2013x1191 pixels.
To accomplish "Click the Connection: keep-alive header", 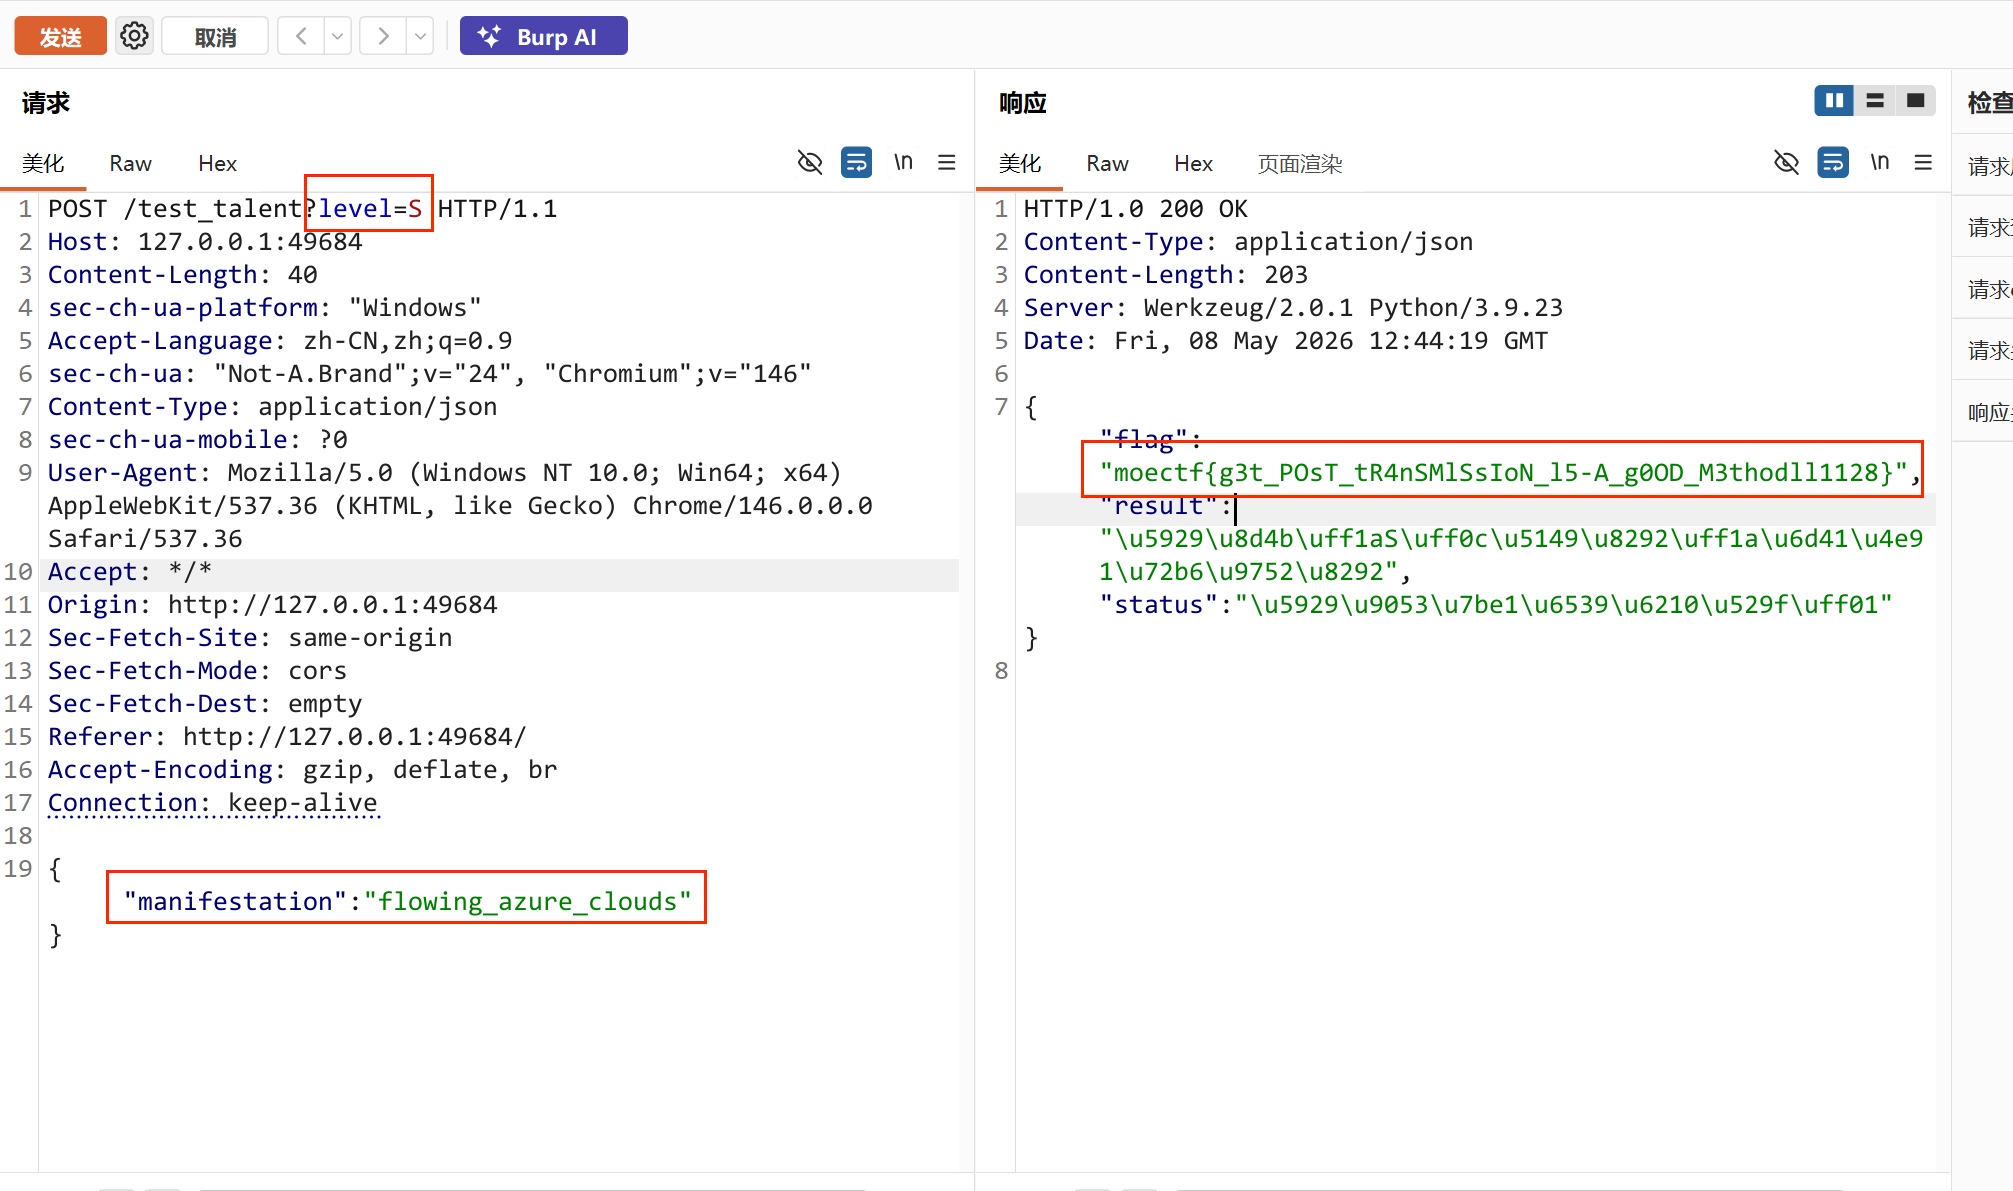I will click(x=213, y=802).
